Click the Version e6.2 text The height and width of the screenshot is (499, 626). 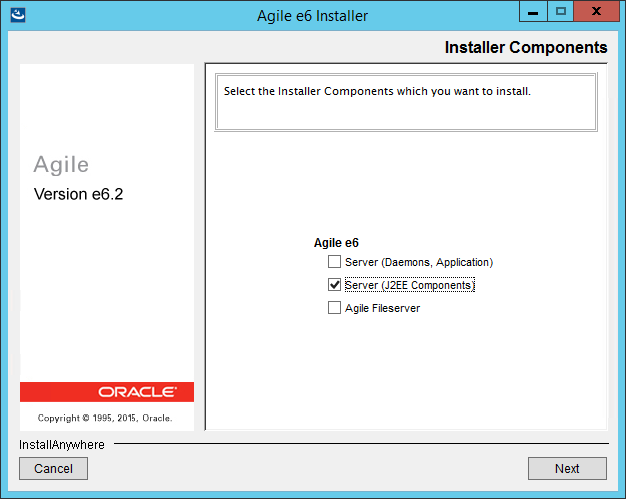tap(79, 194)
